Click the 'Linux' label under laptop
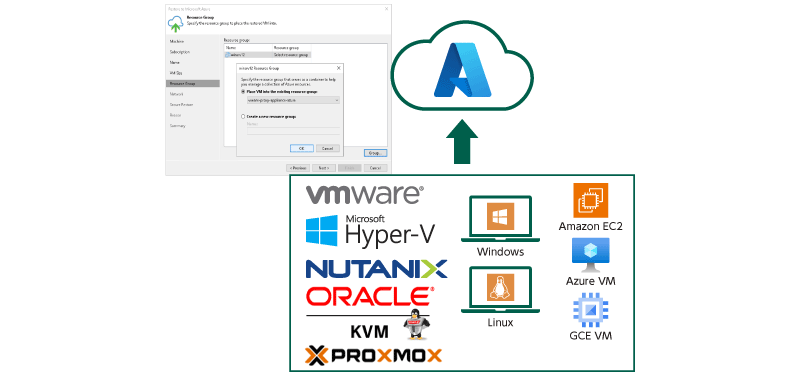Screen dimensions: 800x380 (500, 322)
